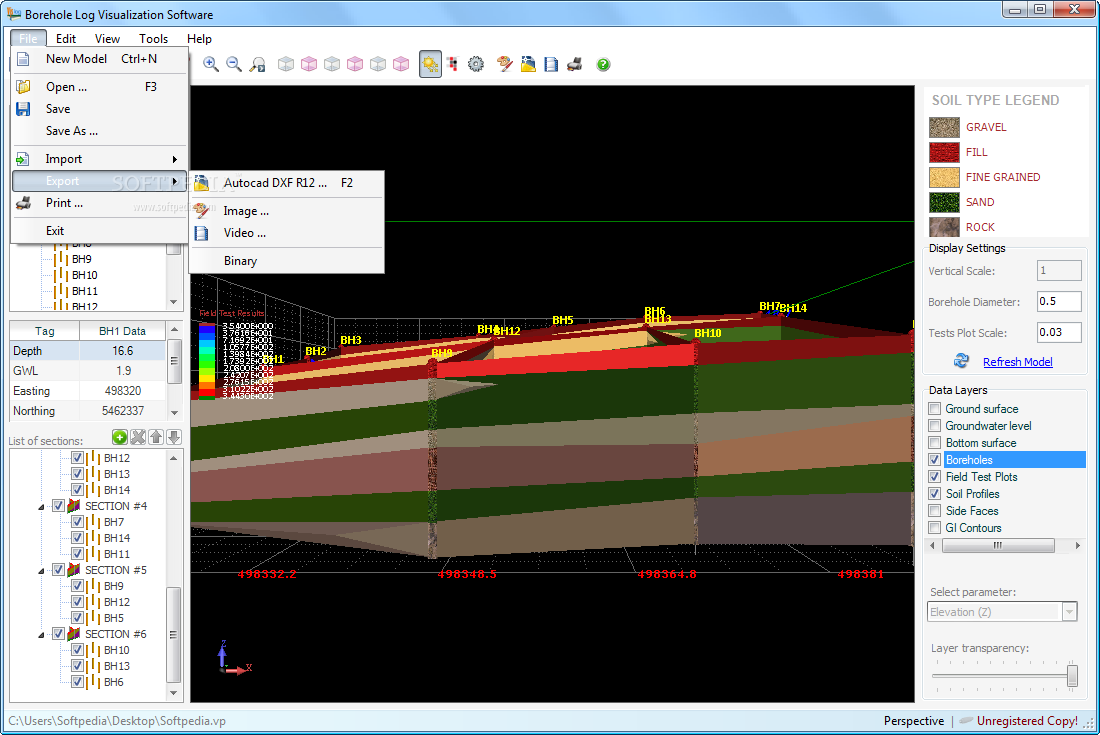Click the blue refresh arrows icon
This screenshot has height=735, width=1100.
coord(961,360)
